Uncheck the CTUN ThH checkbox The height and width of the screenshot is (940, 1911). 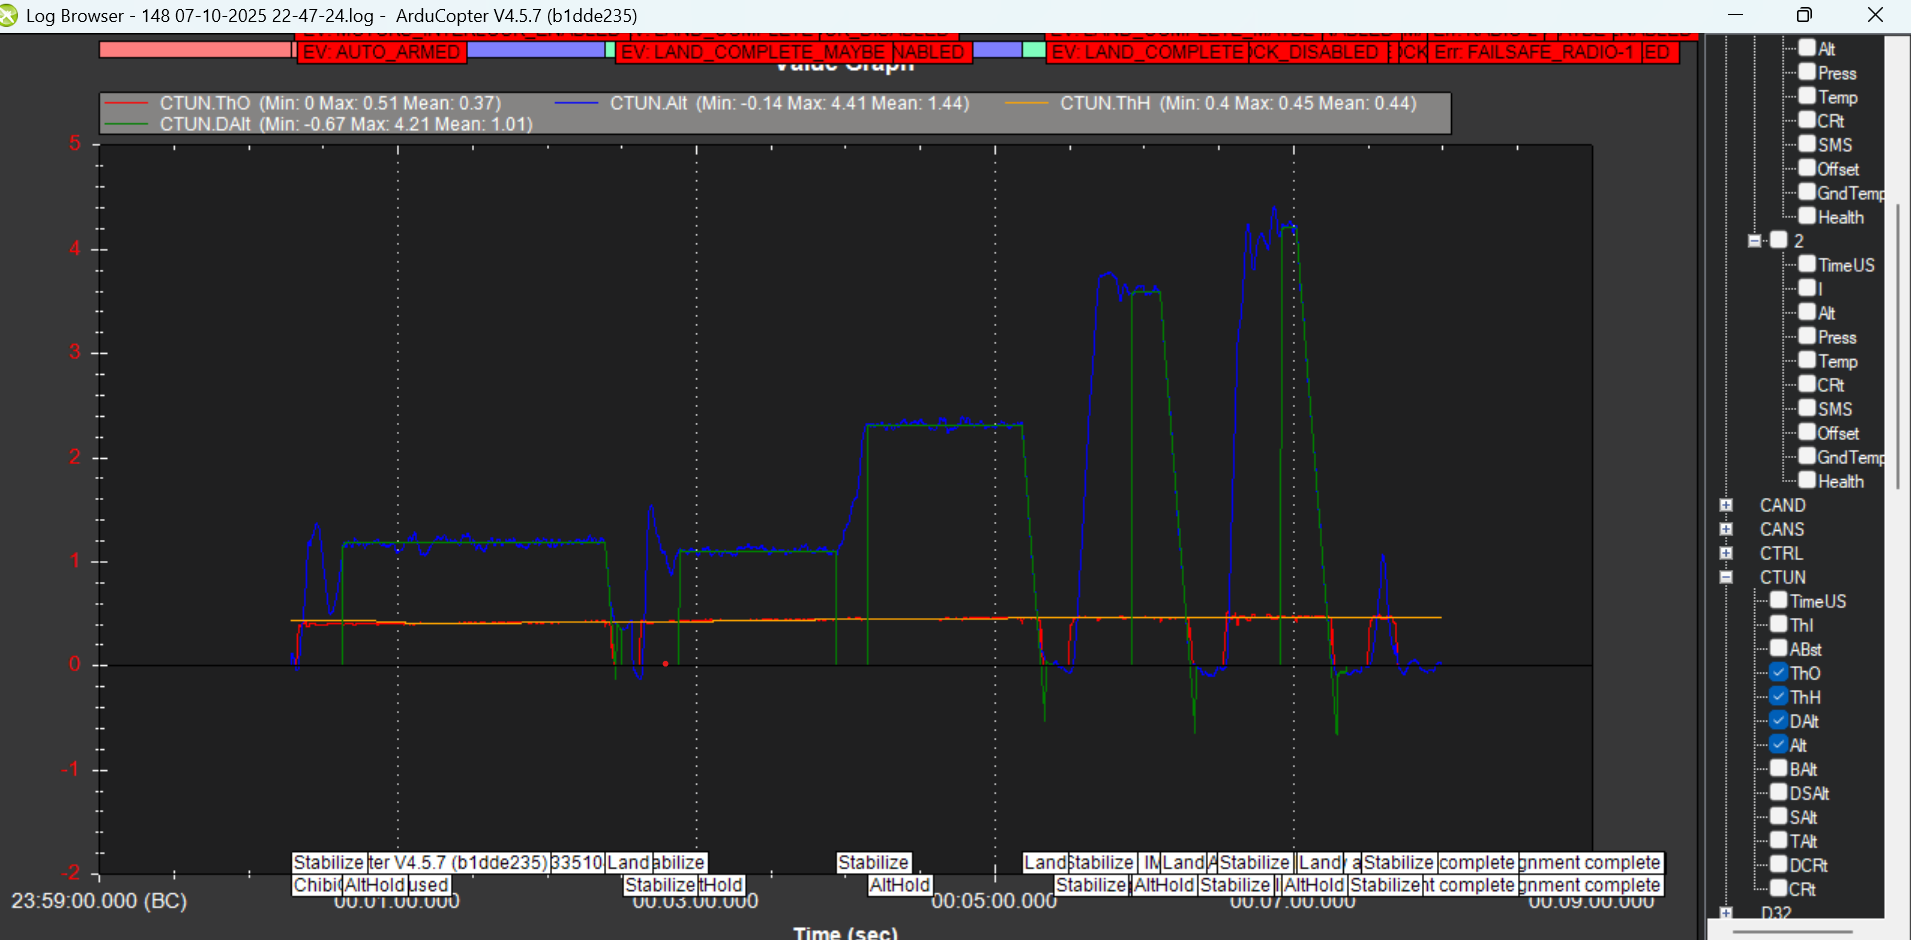[1779, 697]
